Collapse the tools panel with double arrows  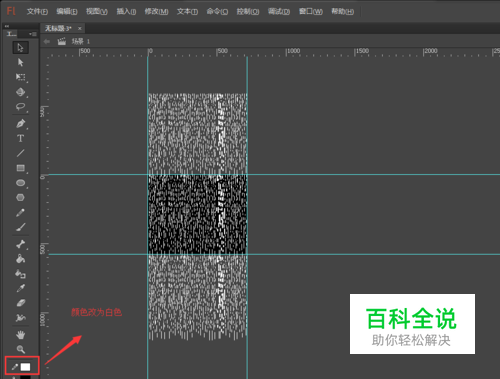[7, 26]
